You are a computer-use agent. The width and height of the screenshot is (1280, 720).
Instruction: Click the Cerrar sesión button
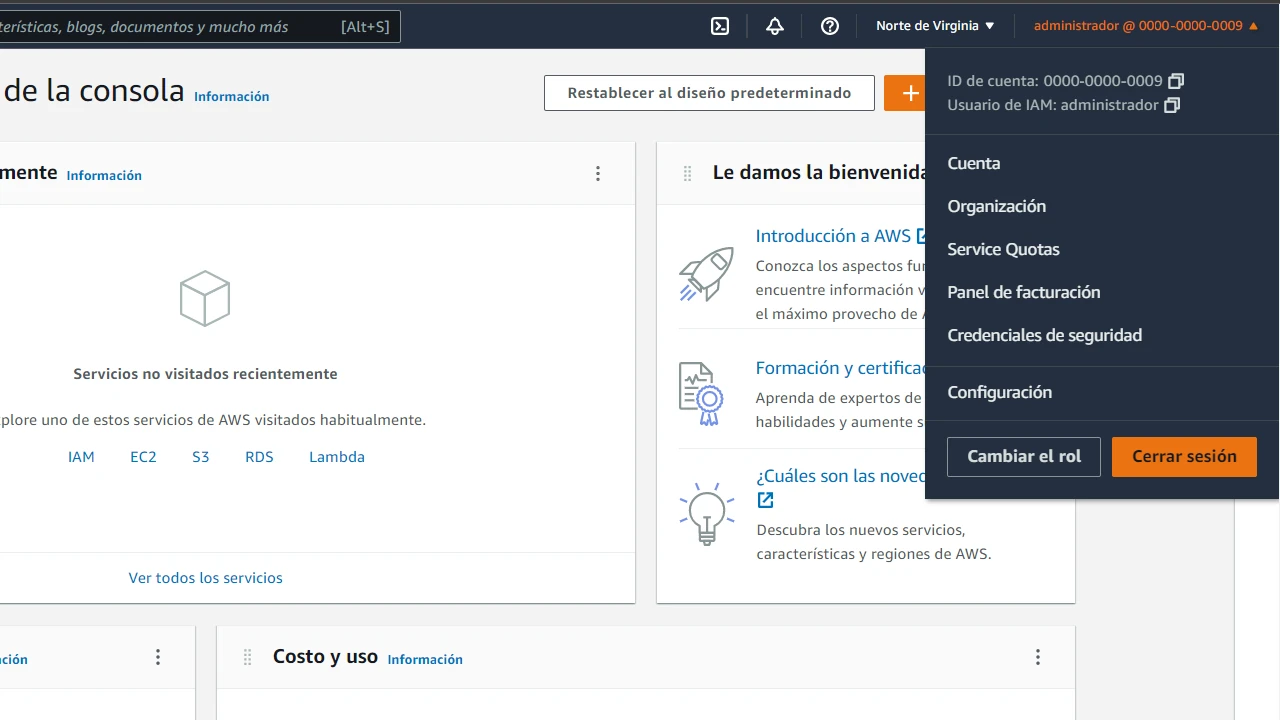pos(1184,456)
